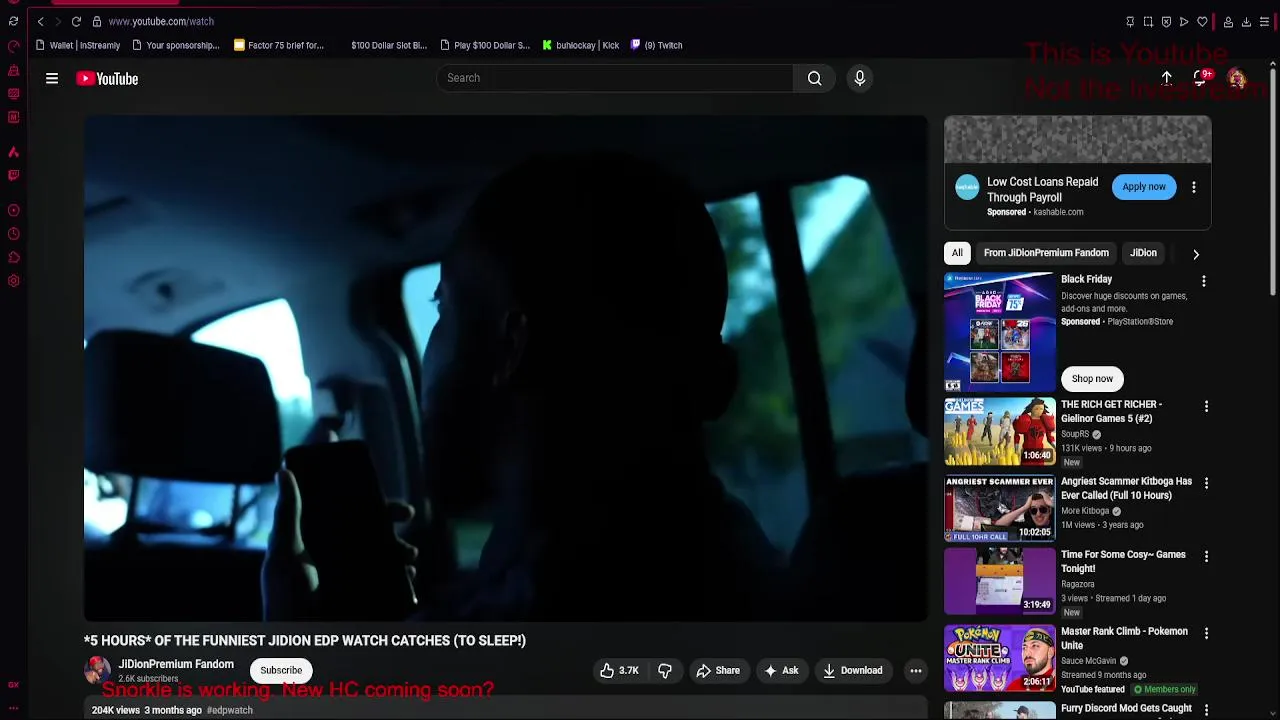Open options for Angriest Scammer Kitboga video

click(x=1206, y=483)
